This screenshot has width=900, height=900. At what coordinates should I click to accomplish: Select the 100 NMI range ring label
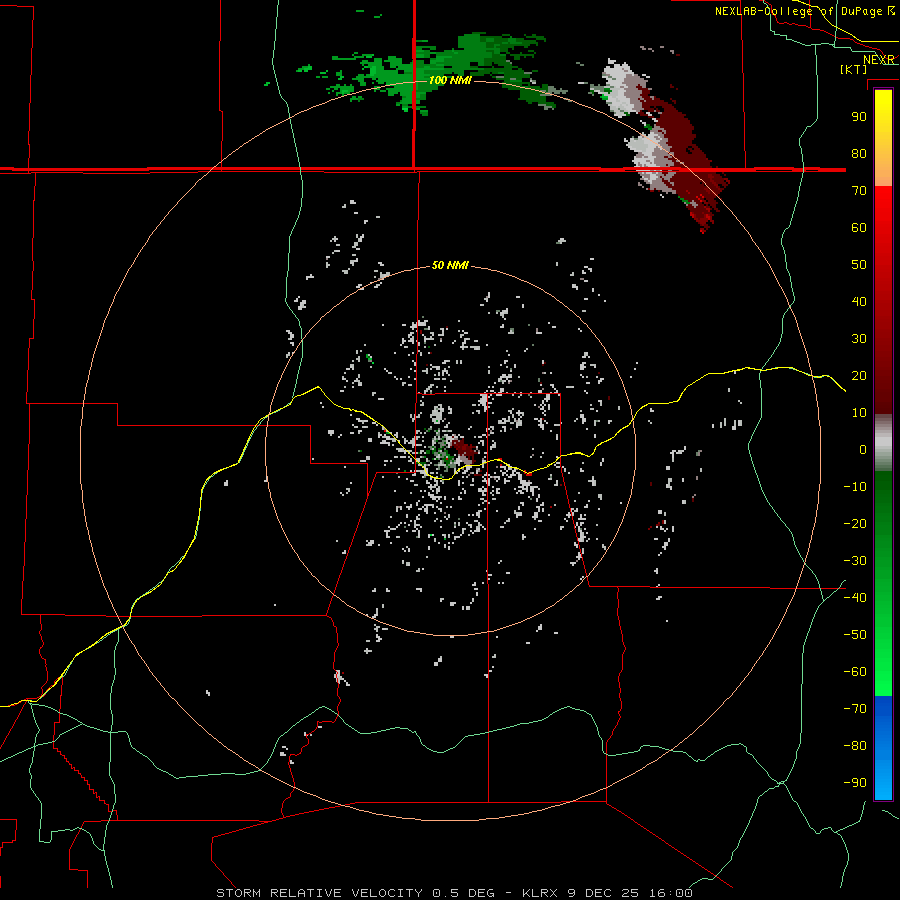(x=451, y=80)
